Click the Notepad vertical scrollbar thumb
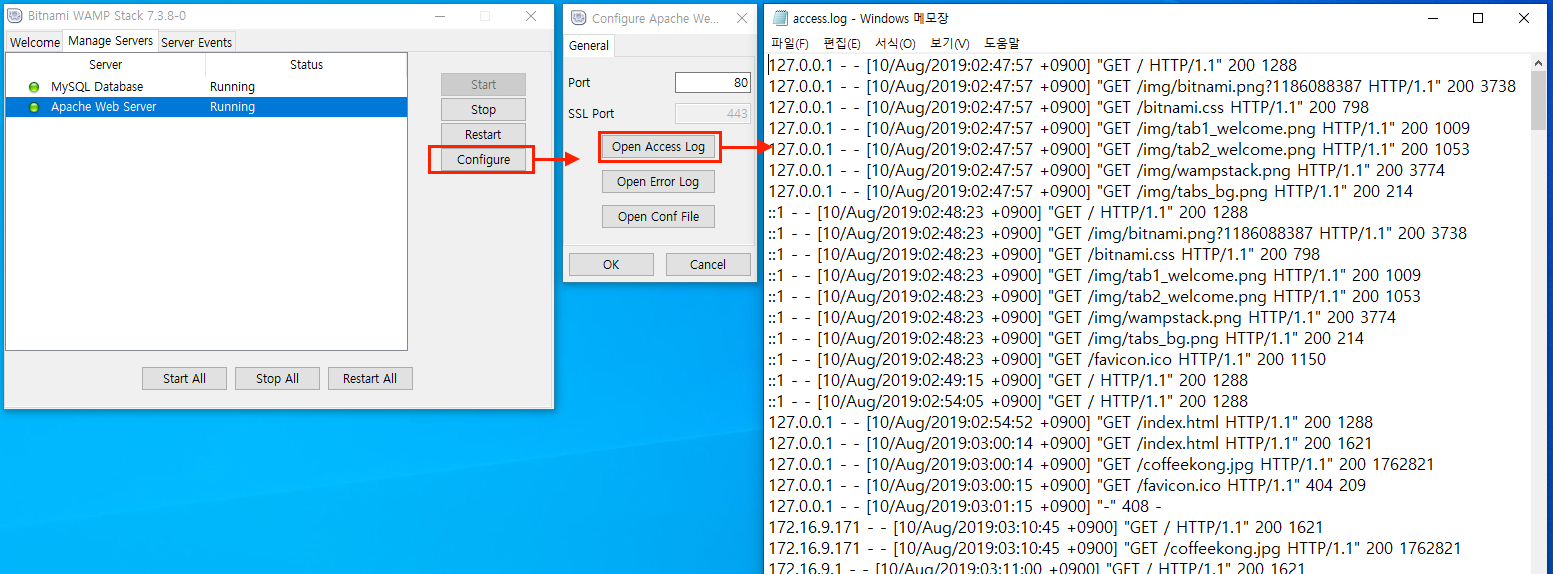This screenshot has width=1553, height=574. point(1539,102)
